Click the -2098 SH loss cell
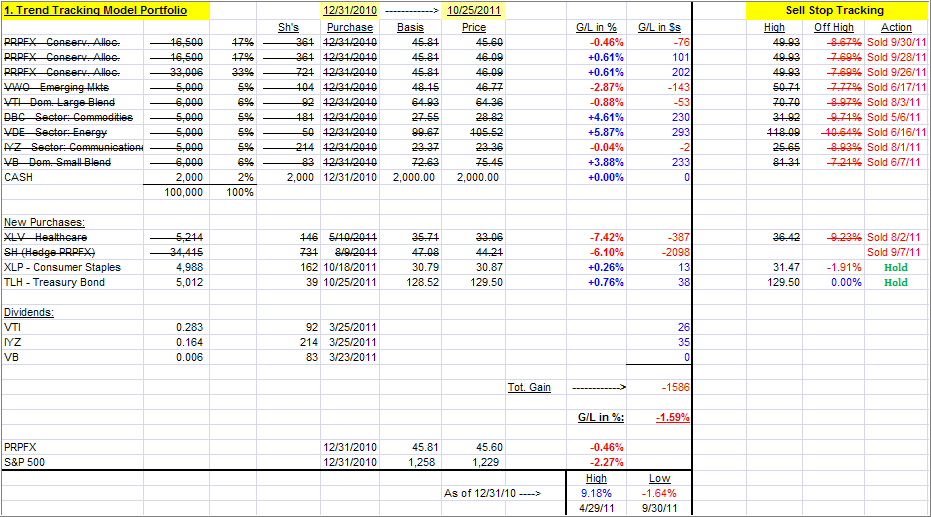Image resolution: width=931 pixels, height=517 pixels. click(x=676, y=252)
